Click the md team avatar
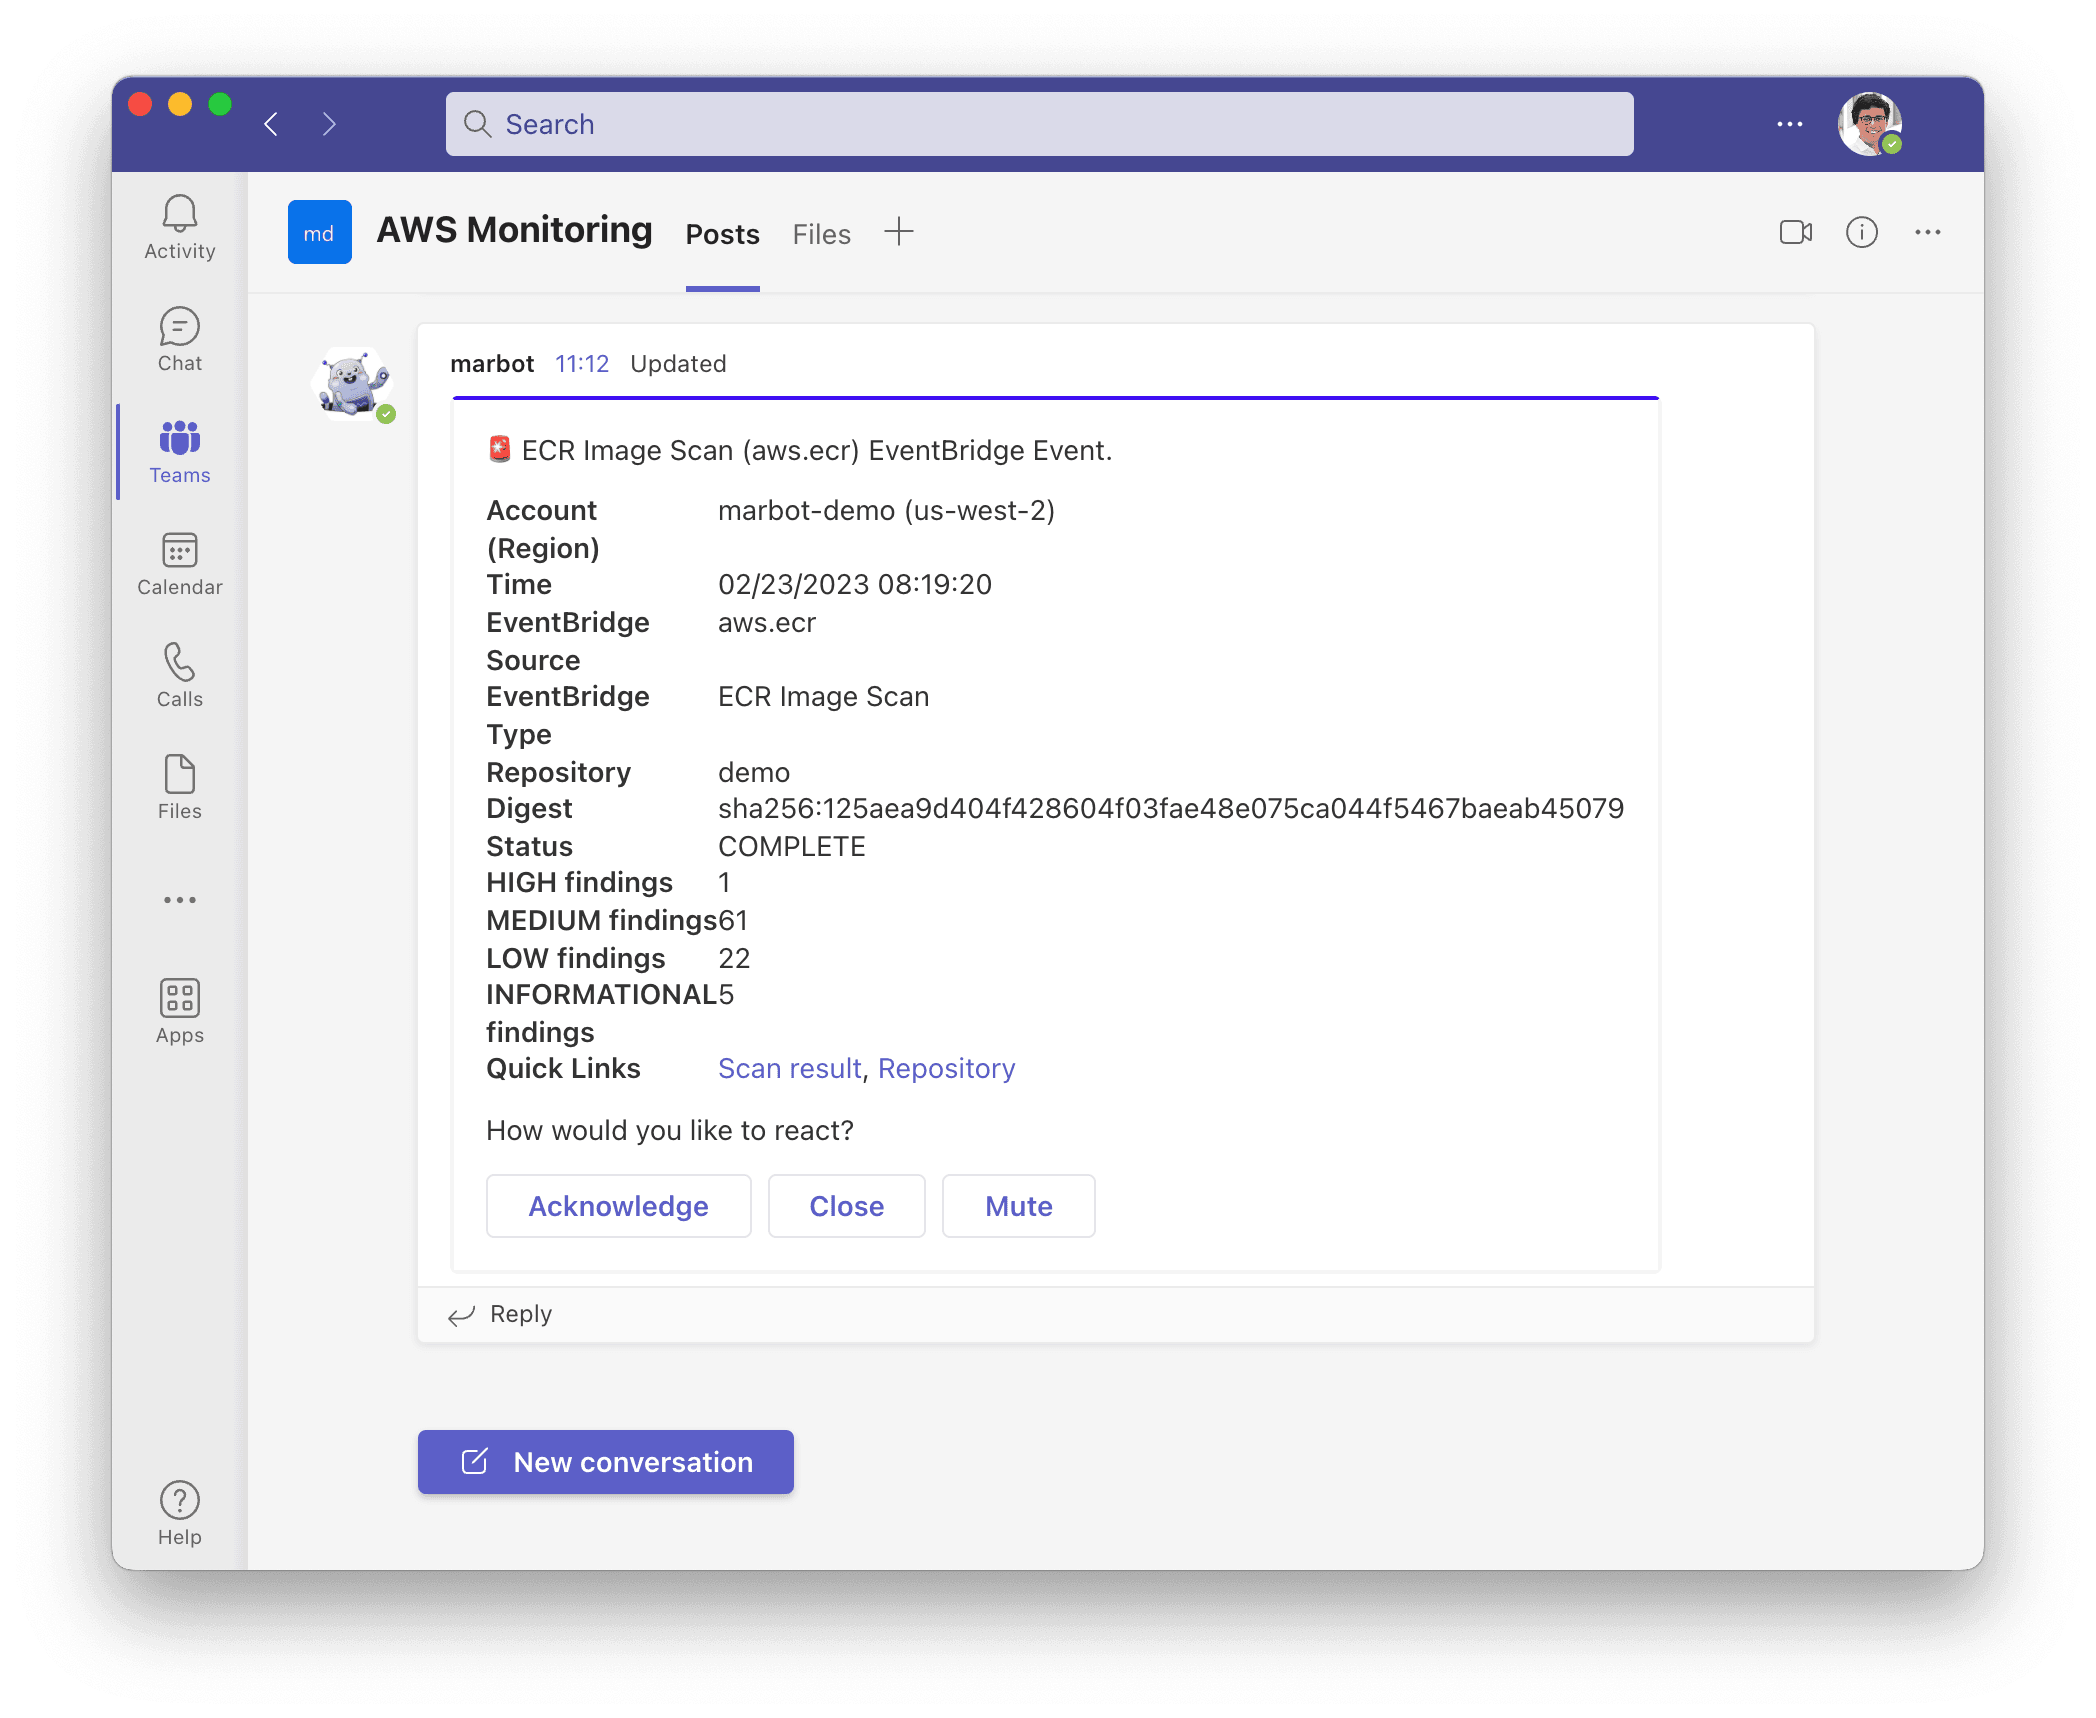The image size is (2096, 1718). point(320,232)
